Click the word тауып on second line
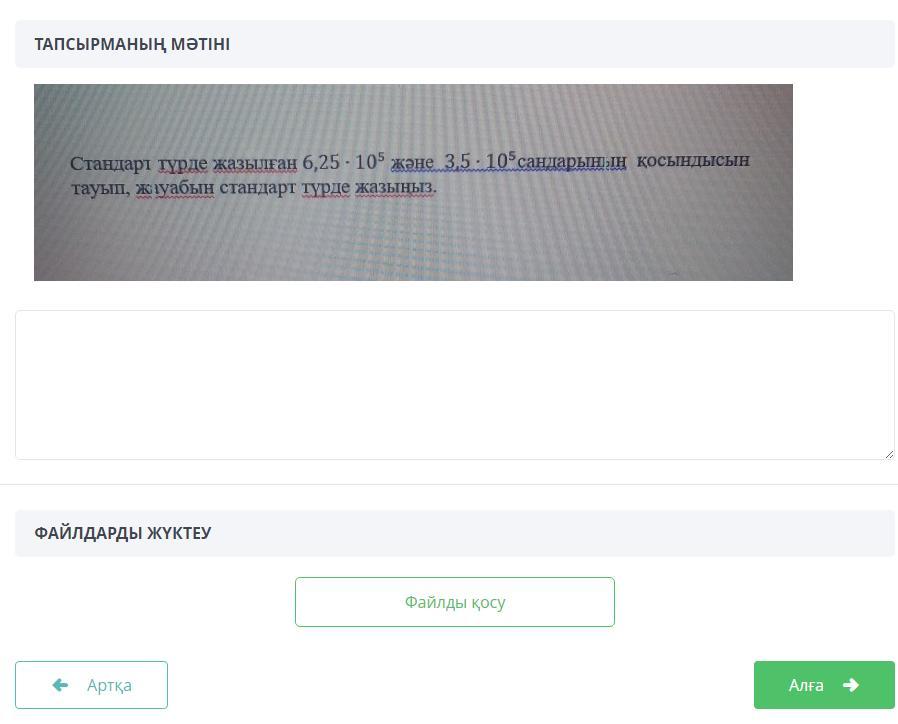The width and height of the screenshot is (898, 724). (x=99, y=188)
